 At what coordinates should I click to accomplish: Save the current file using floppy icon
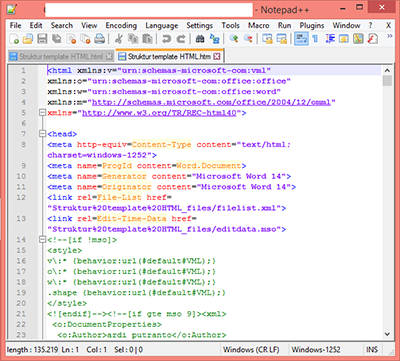(x=42, y=39)
